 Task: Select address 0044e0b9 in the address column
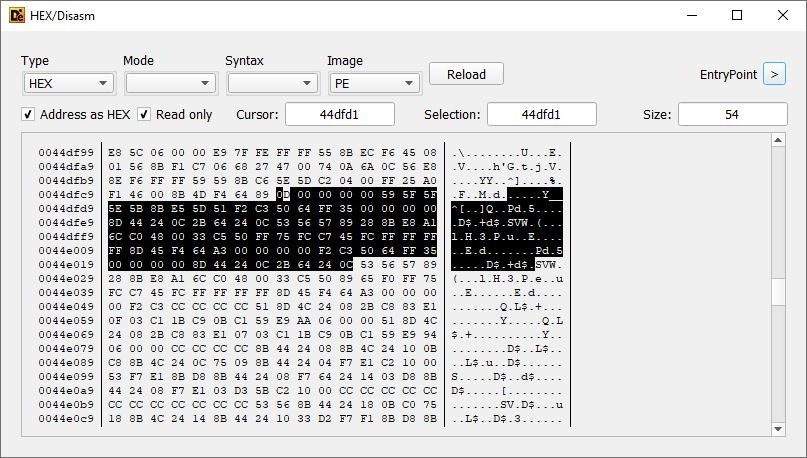(66, 404)
